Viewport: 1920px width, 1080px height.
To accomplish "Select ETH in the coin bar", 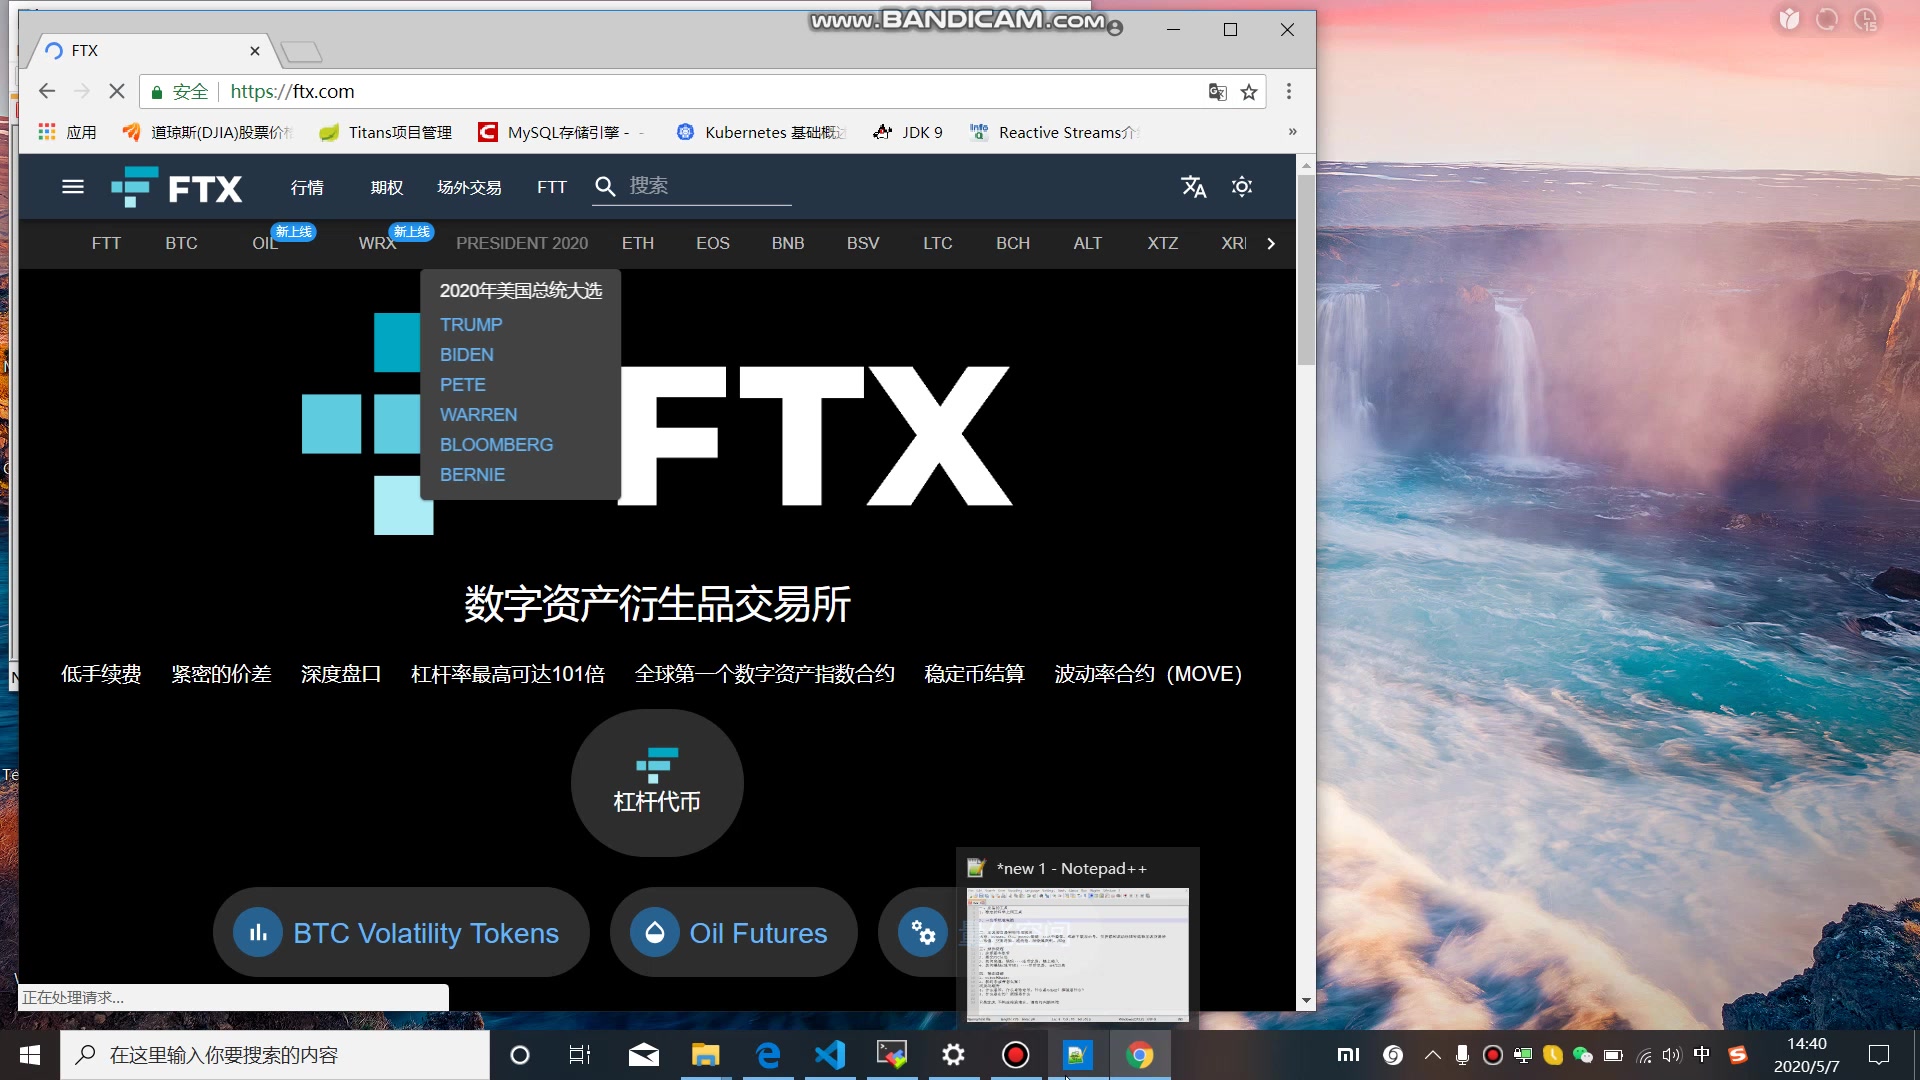I will tap(638, 243).
